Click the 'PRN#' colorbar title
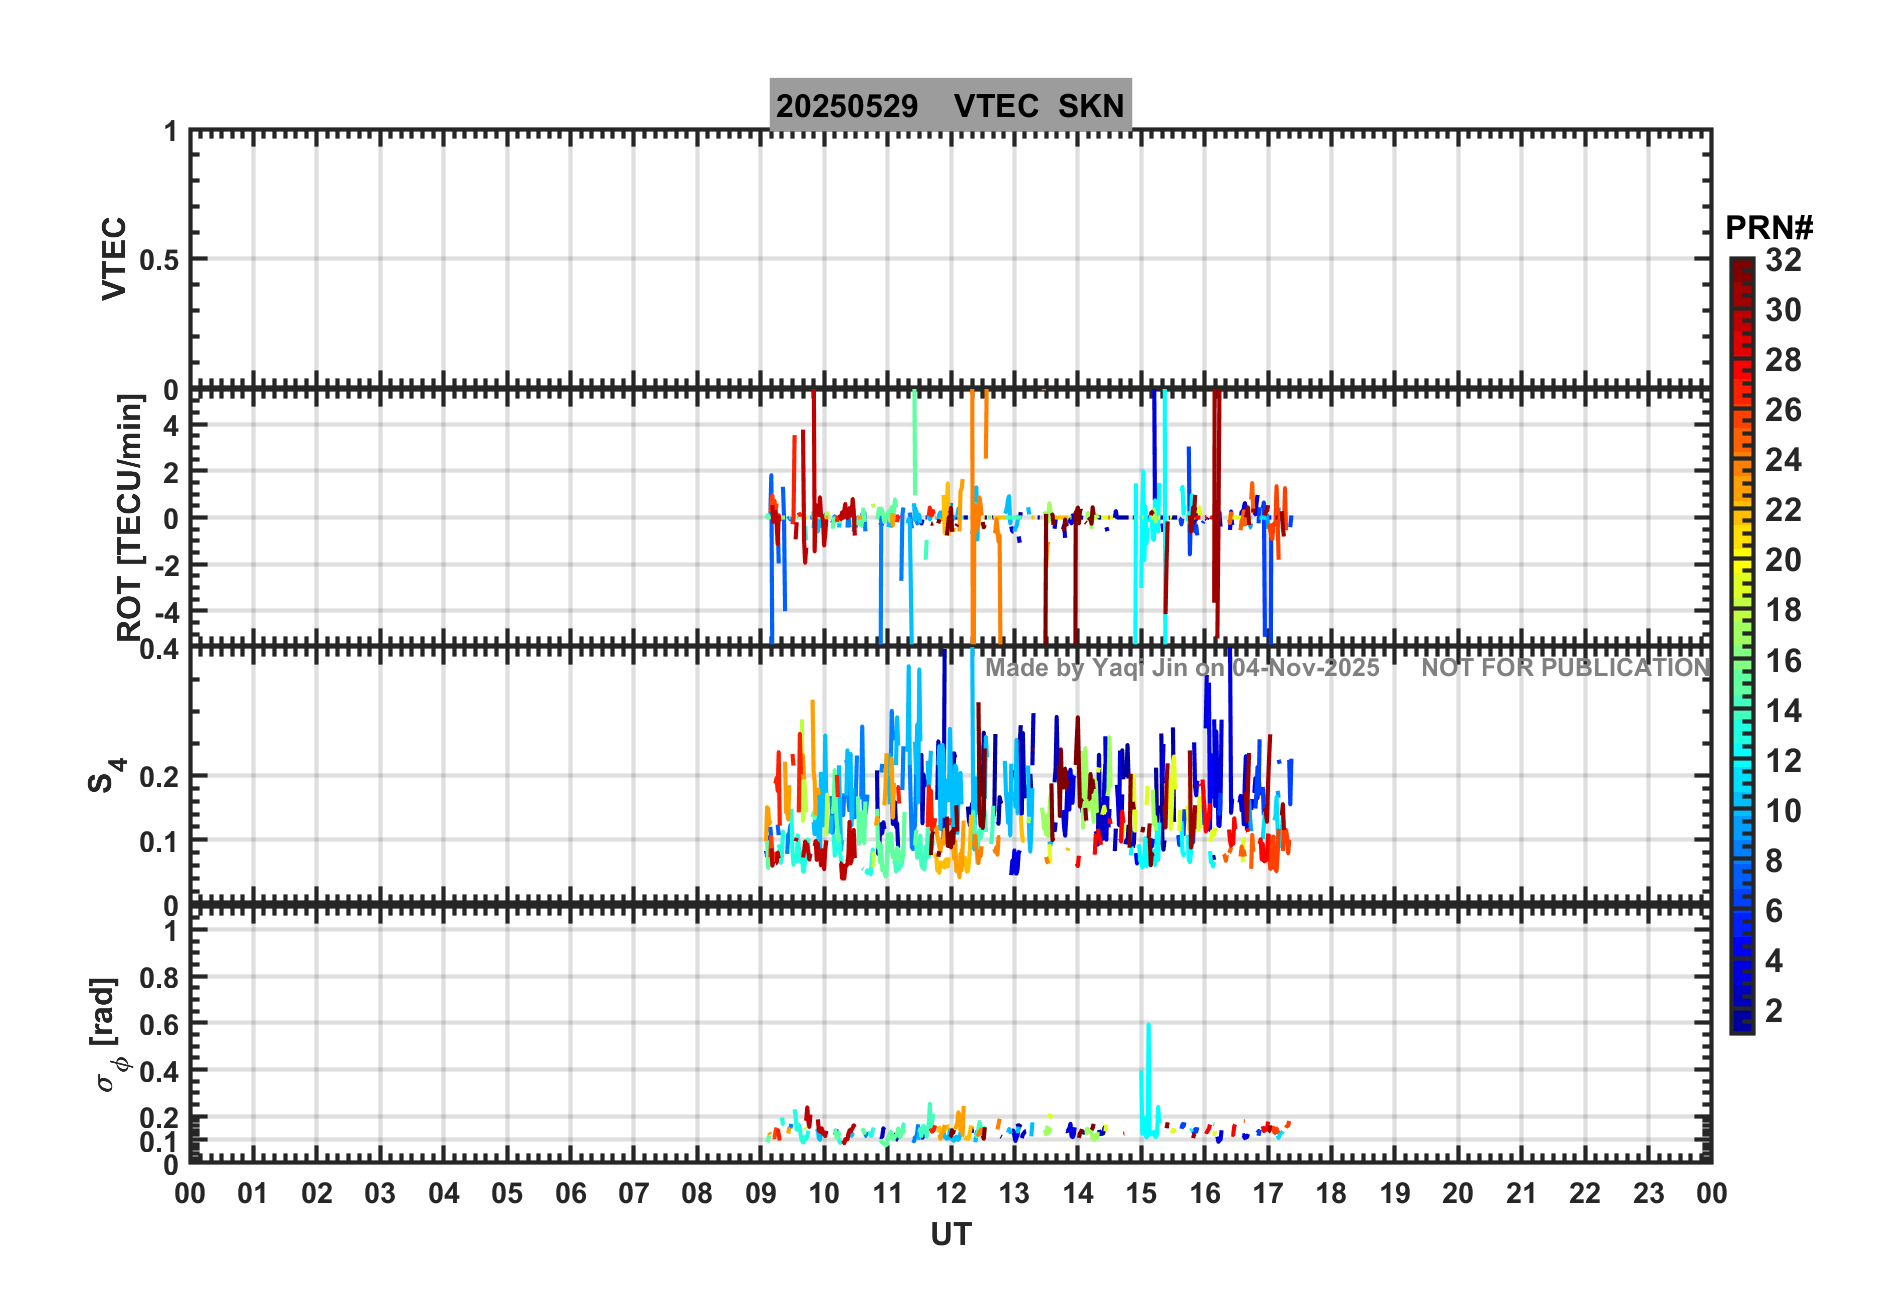Image resolution: width=1902 pixels, height=1292 pixels. (1768, 228)
